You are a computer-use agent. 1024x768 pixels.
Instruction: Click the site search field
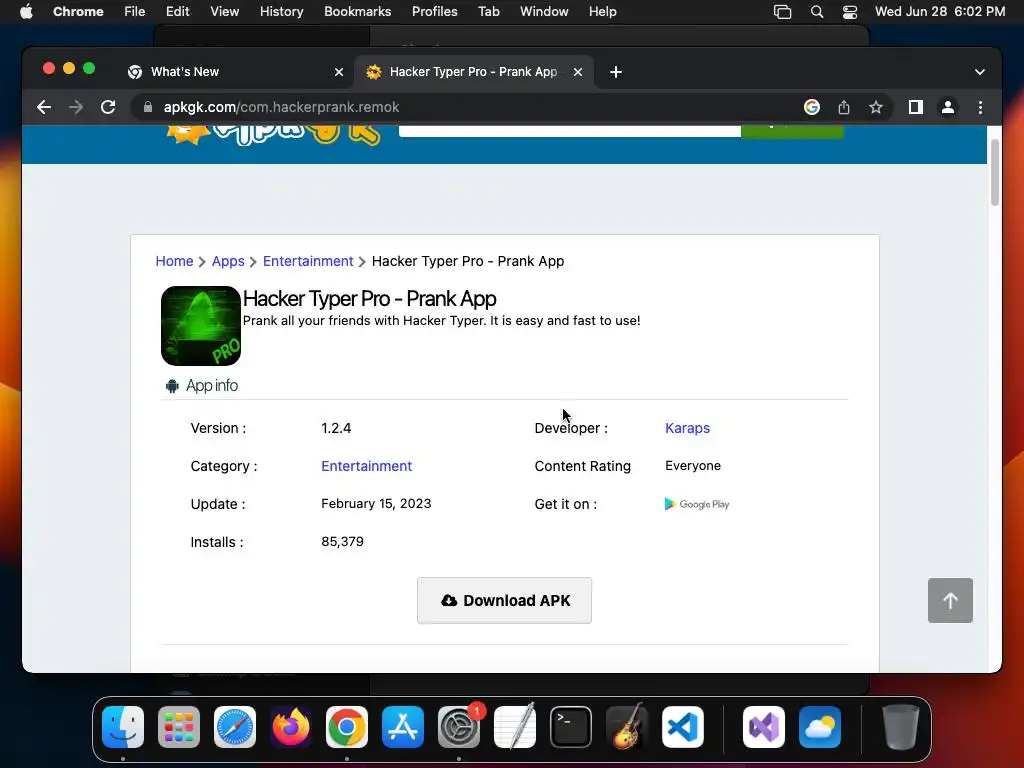tap(569, 129)
